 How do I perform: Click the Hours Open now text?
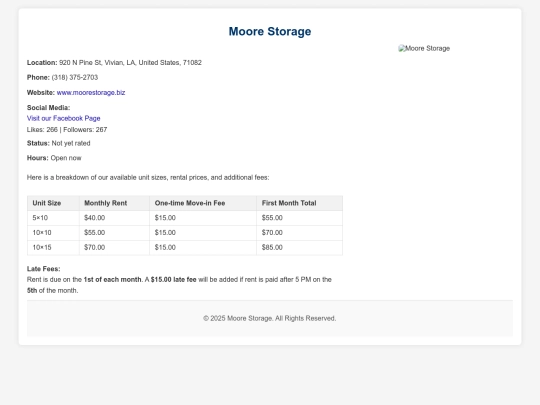coord(54,158)
